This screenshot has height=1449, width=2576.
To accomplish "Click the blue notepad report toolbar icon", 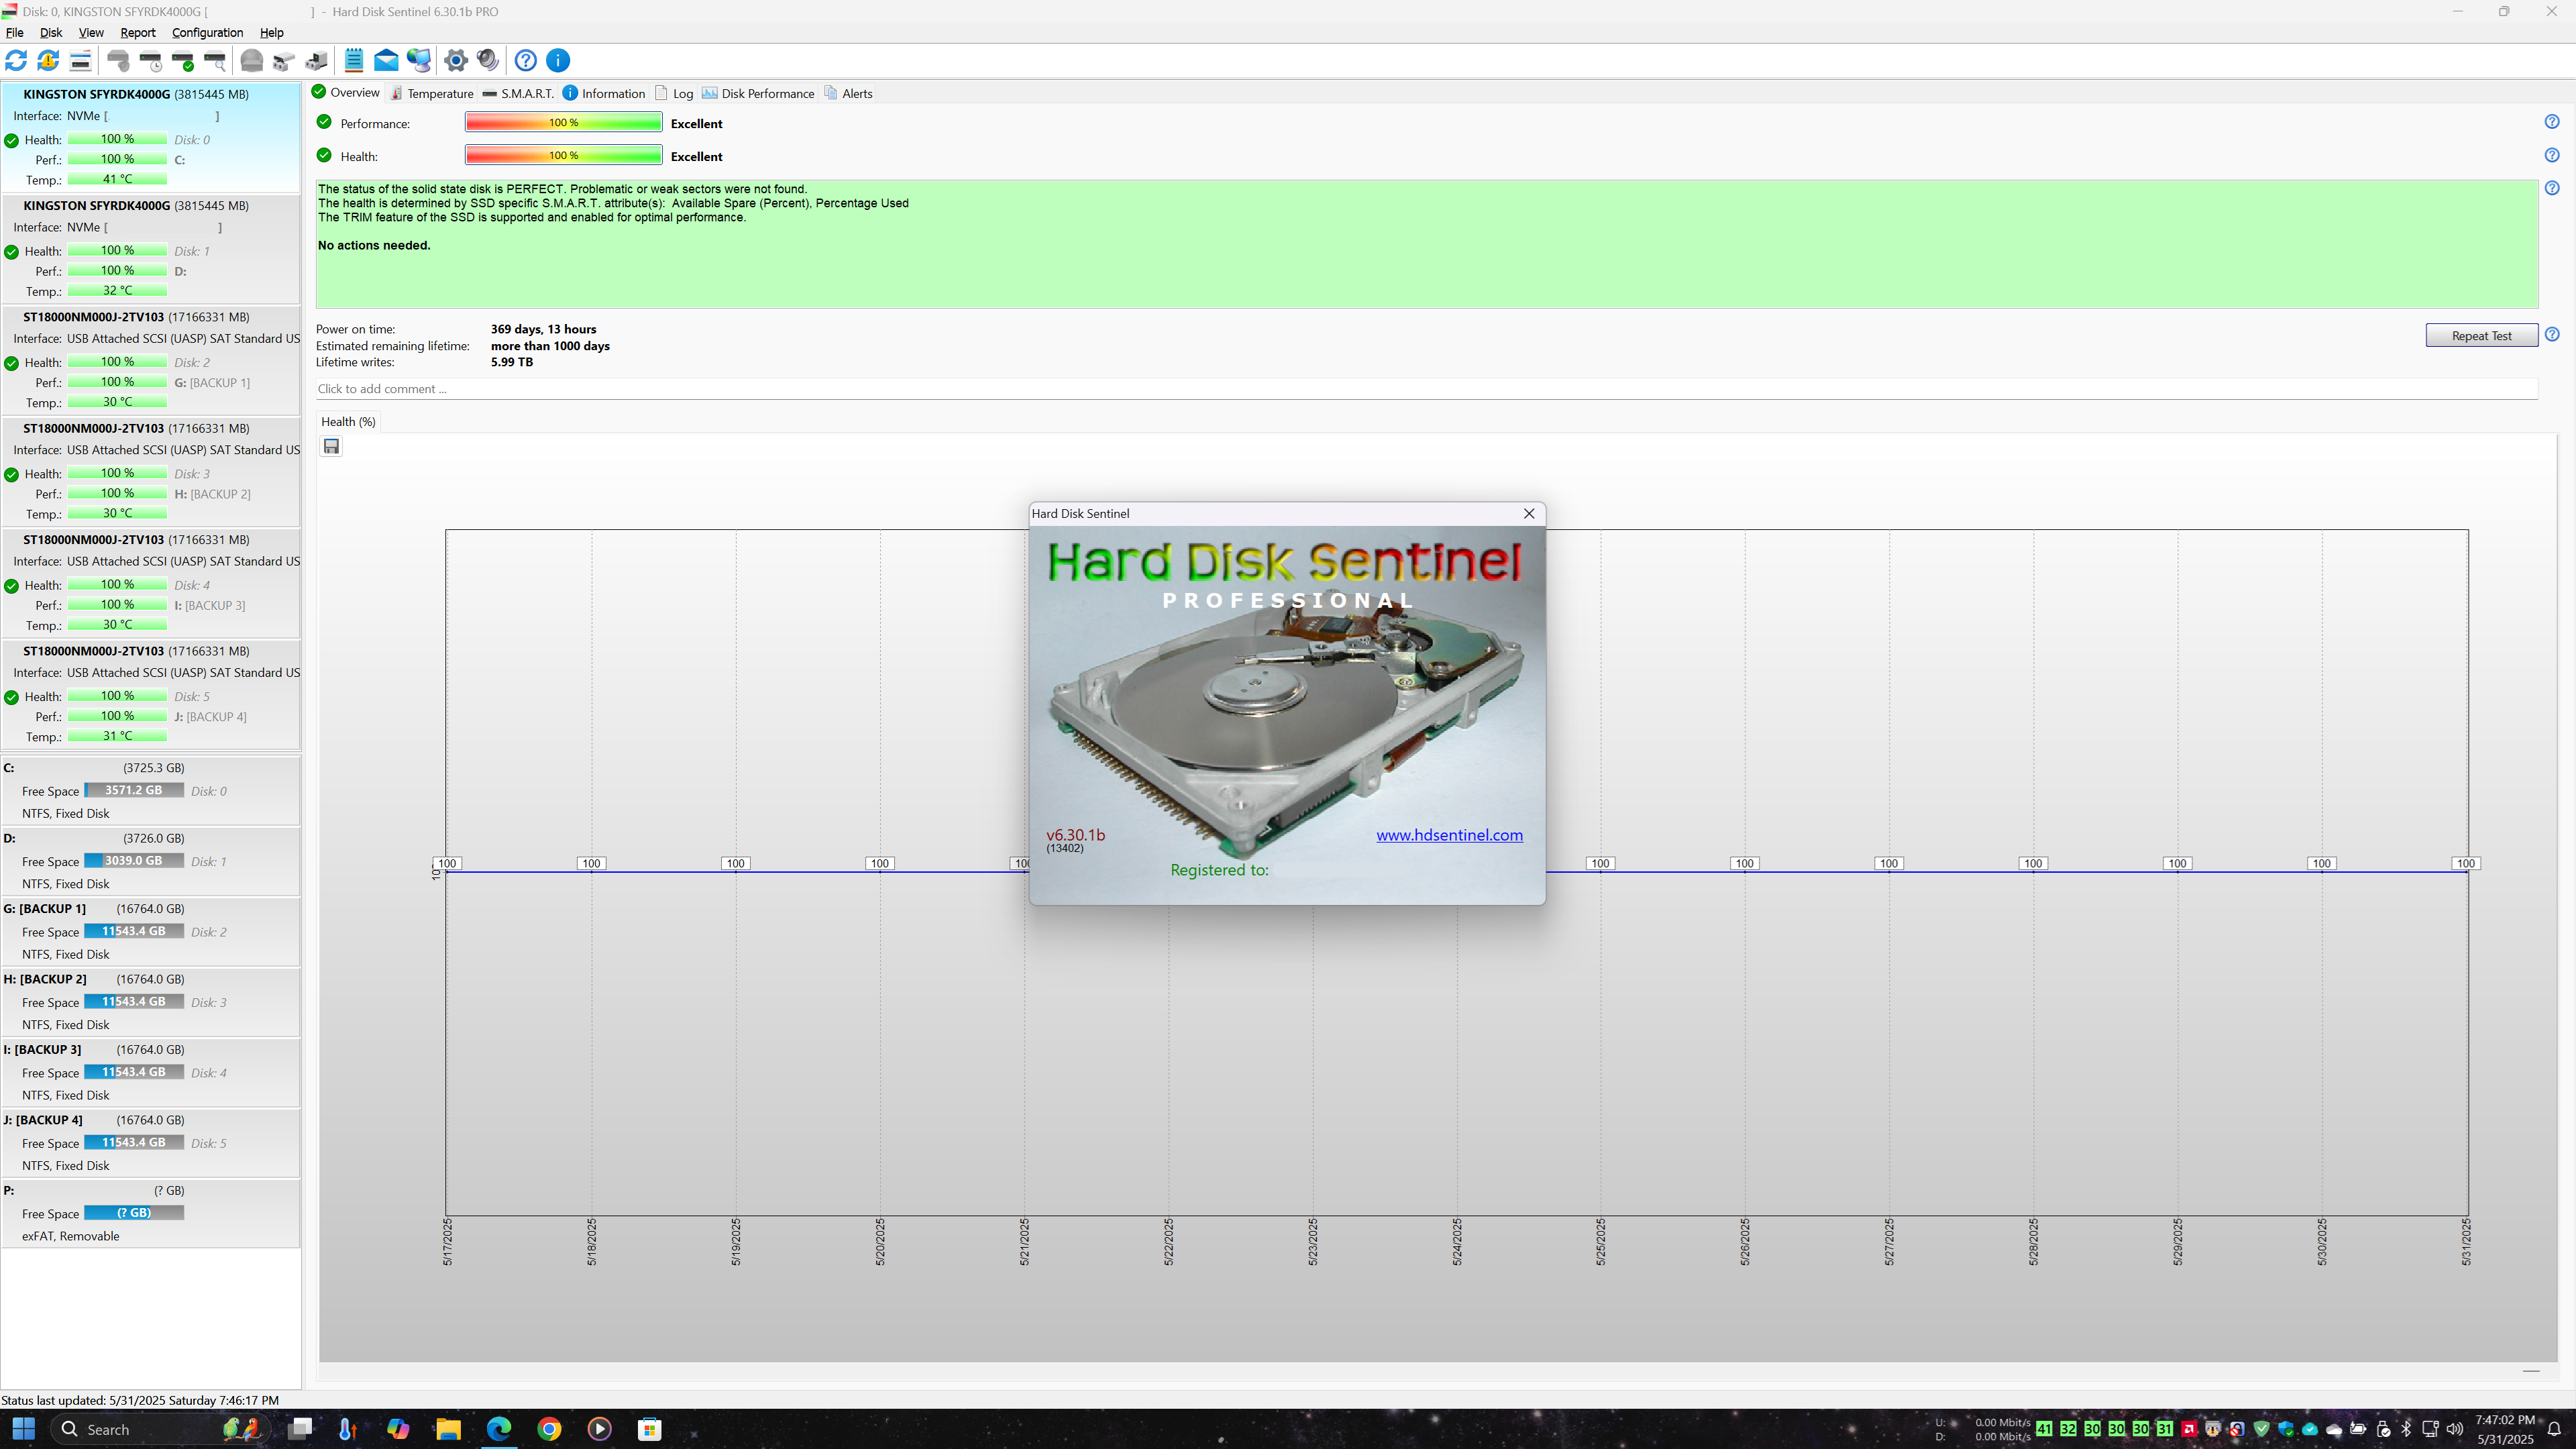I will point(354,60).
